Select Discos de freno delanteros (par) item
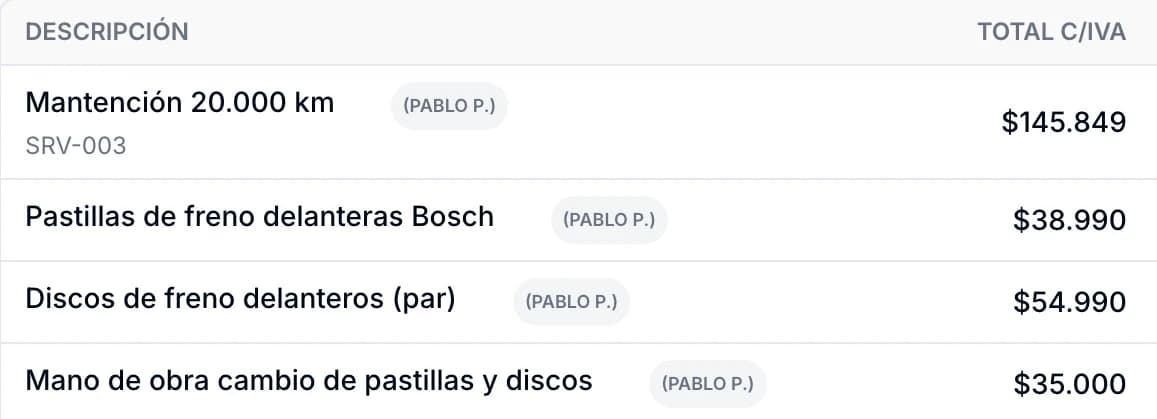The height and width of the screenshot is (419, 1157). (241, 299)
